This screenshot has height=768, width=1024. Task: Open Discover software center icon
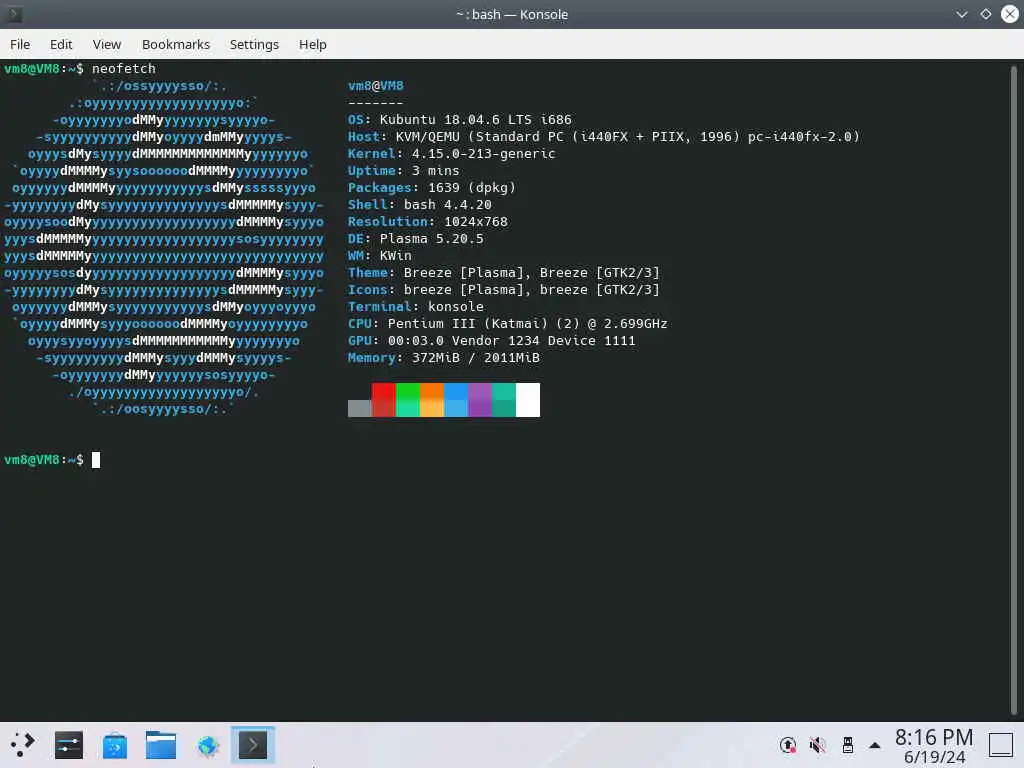[115, 744]
